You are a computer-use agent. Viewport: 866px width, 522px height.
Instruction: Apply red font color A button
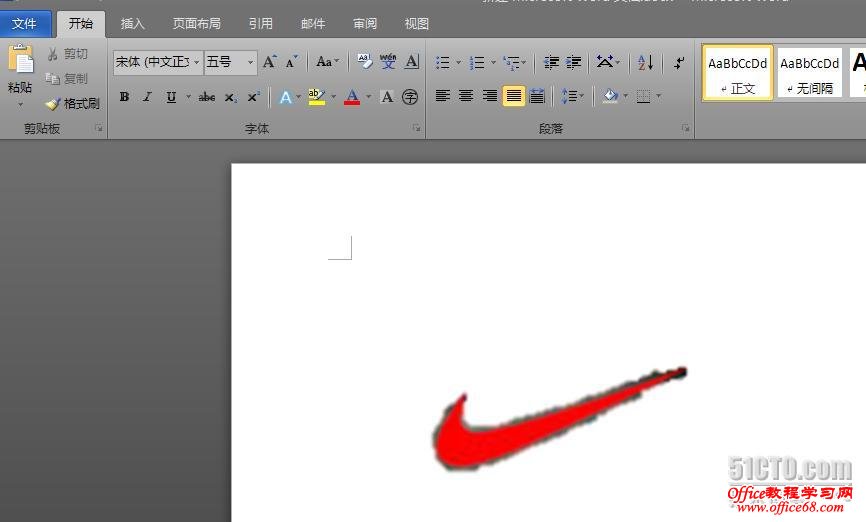point(352,97)
